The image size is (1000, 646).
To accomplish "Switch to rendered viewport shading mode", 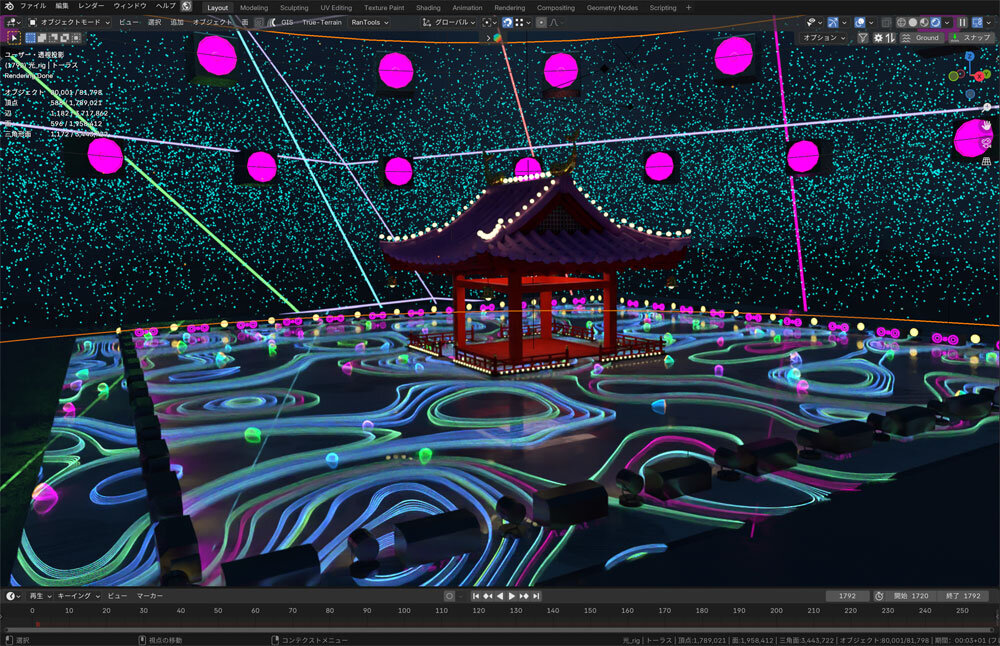I will [x=935, y=22].
